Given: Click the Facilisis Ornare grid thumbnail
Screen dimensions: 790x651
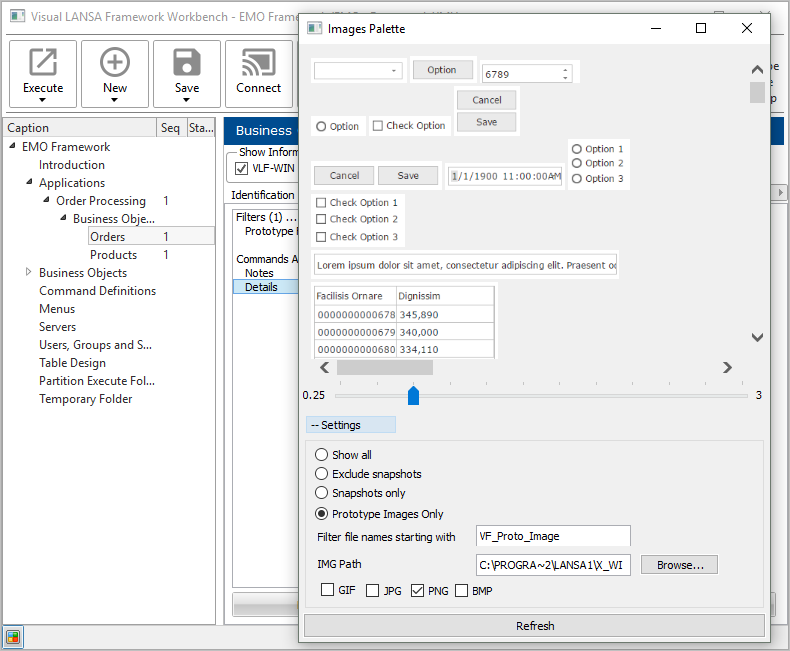Looking at the screenshot, I should coord(404,321).
